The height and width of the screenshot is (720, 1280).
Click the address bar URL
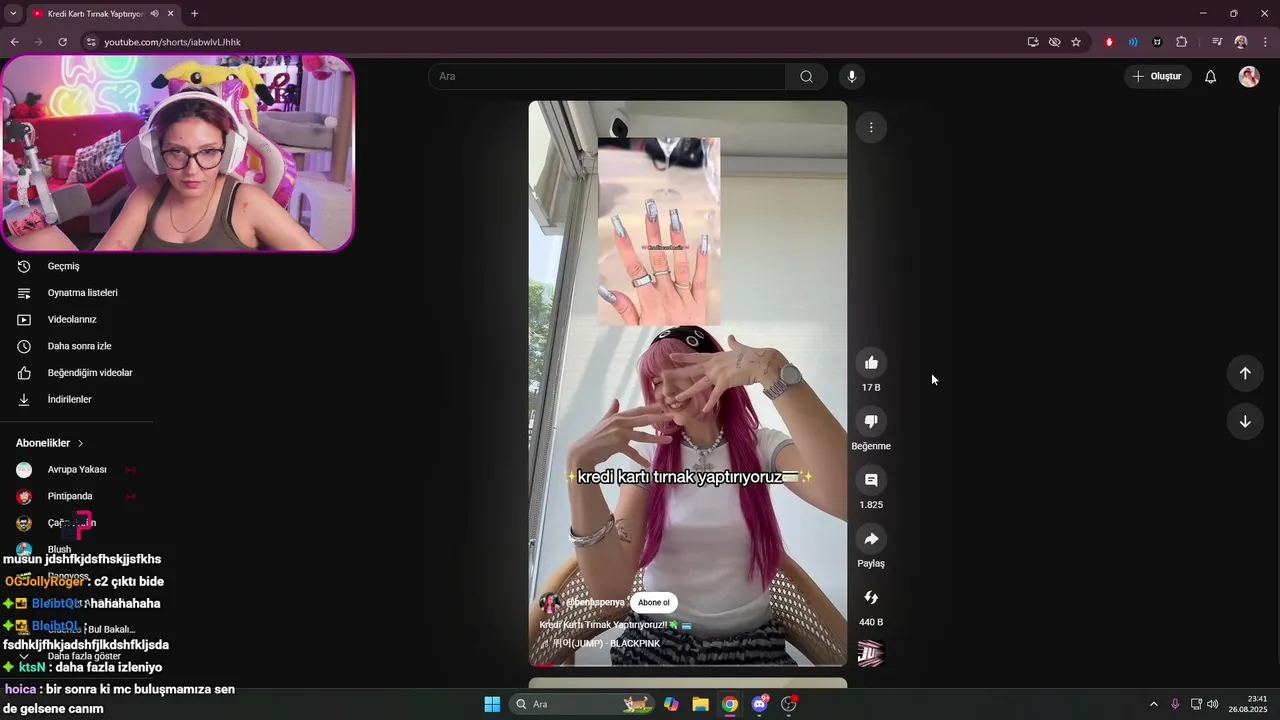click(172, 42)
